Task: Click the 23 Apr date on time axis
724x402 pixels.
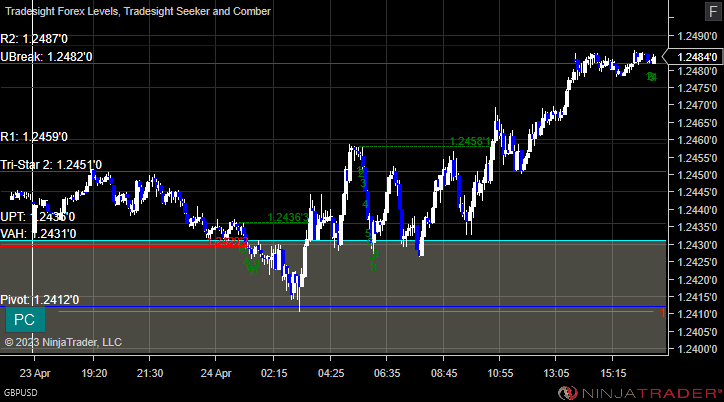Action: tap(35, 373)
